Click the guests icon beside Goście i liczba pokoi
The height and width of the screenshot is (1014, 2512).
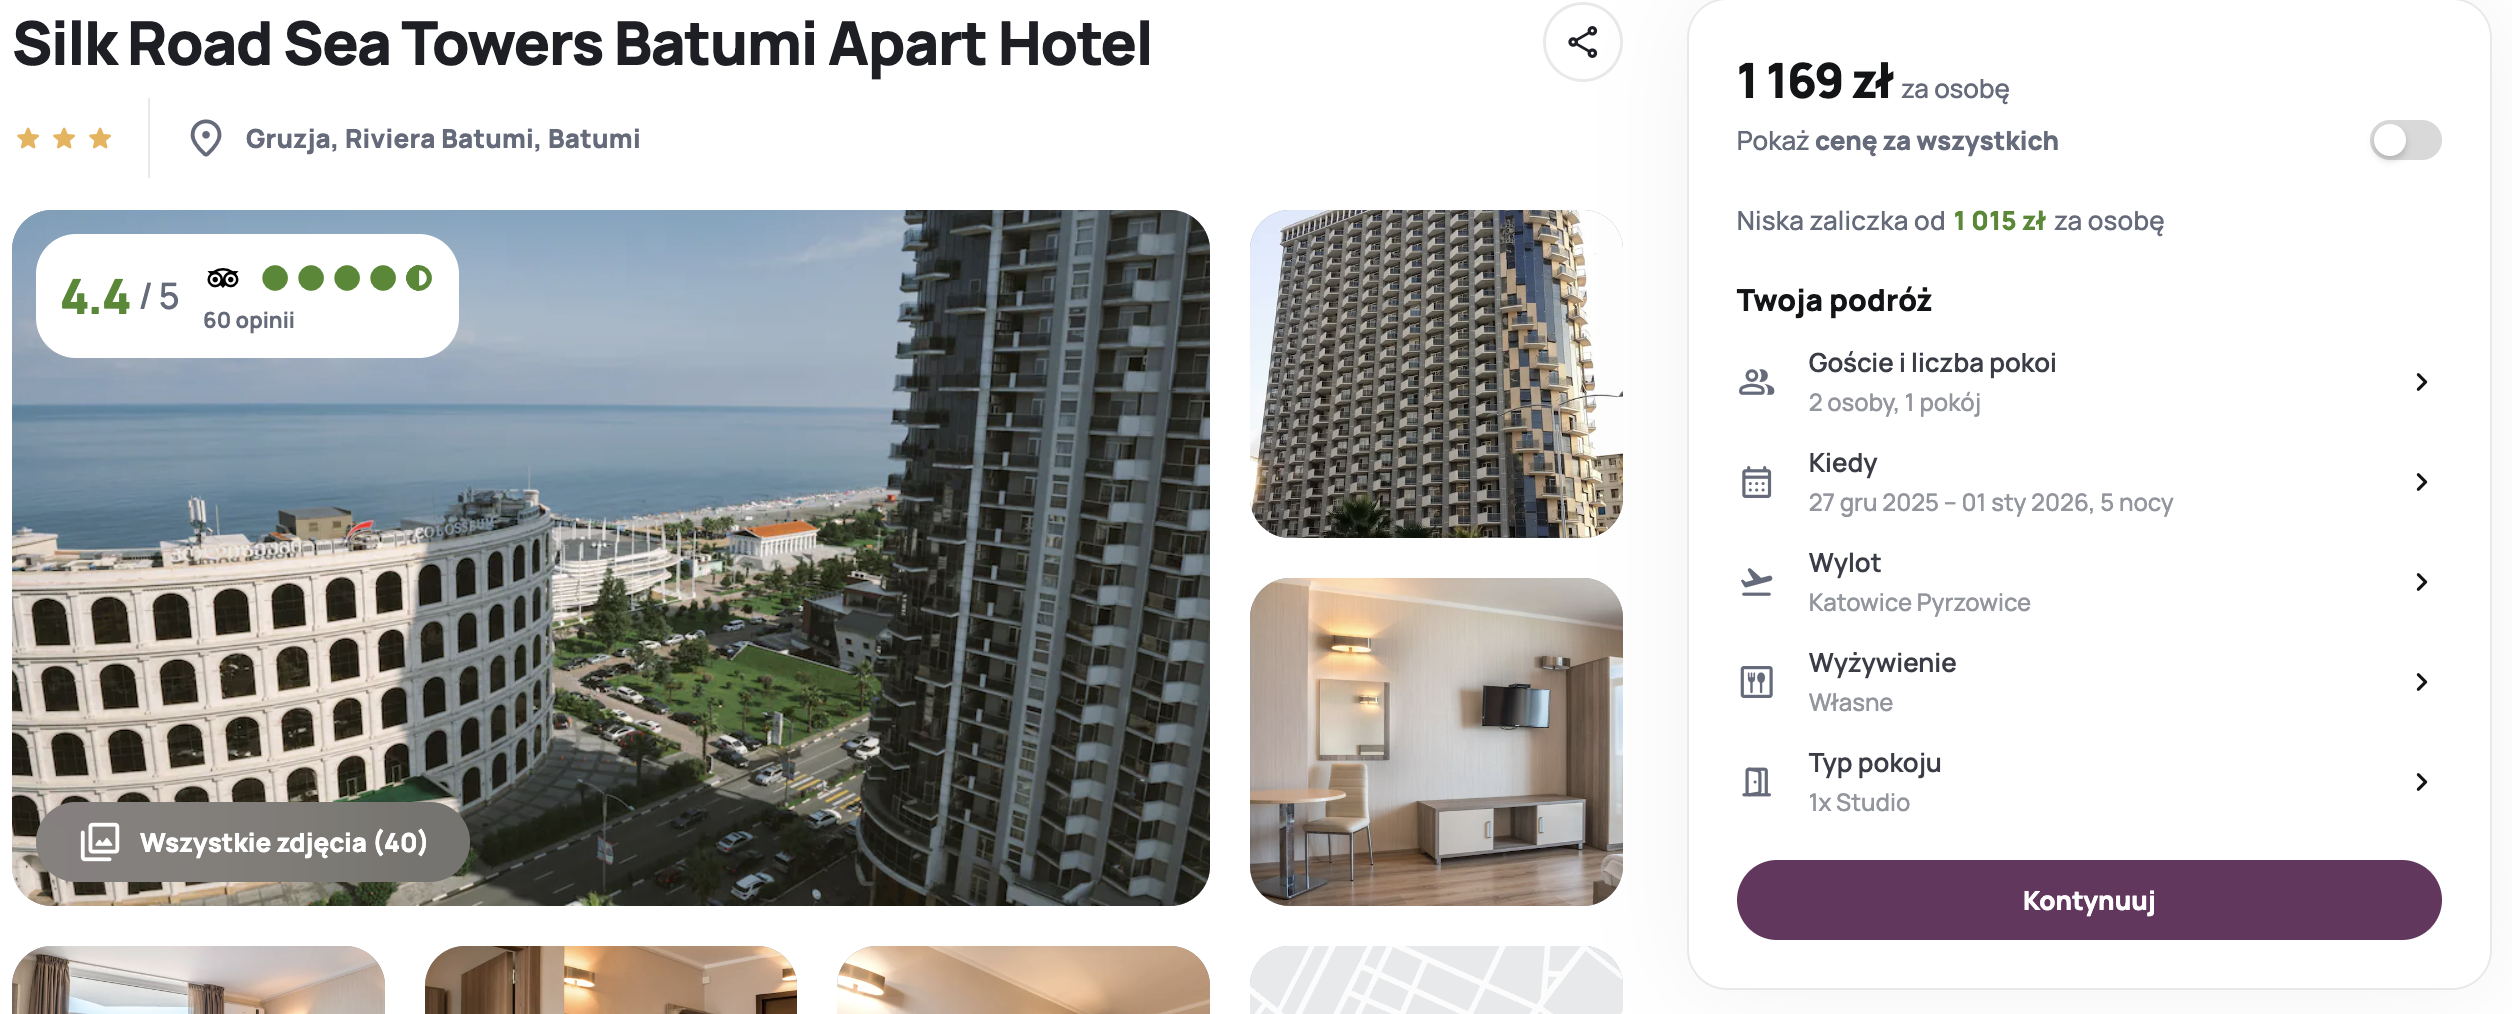coord(1756,382)
